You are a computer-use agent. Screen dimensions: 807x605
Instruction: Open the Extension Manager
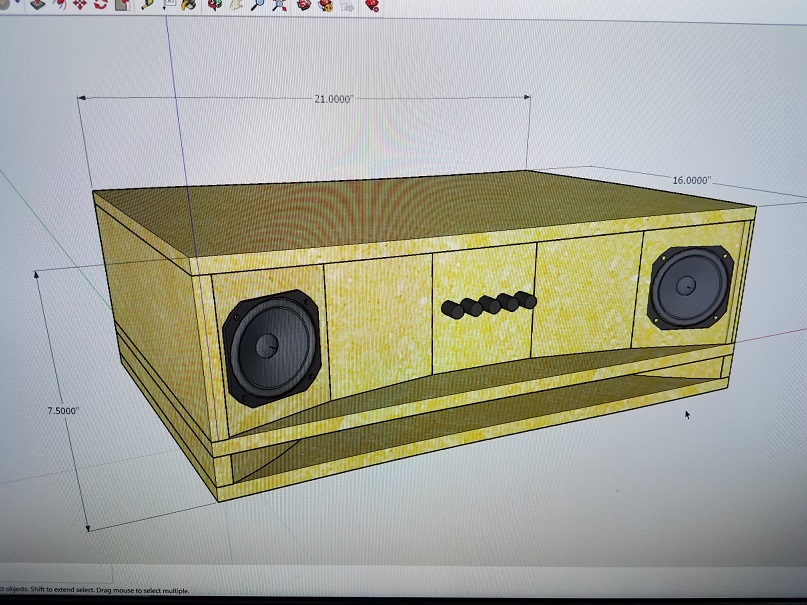(x=372, y=6)
